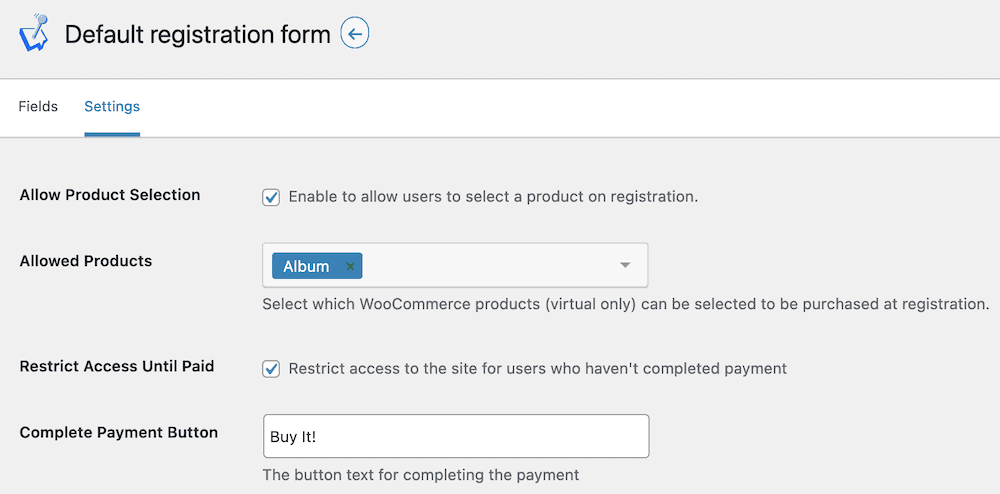Viewport: 1000px width, 494px height.
Task: Select the Album chip in Allowed Products
Action: click(x=307, y=266)
